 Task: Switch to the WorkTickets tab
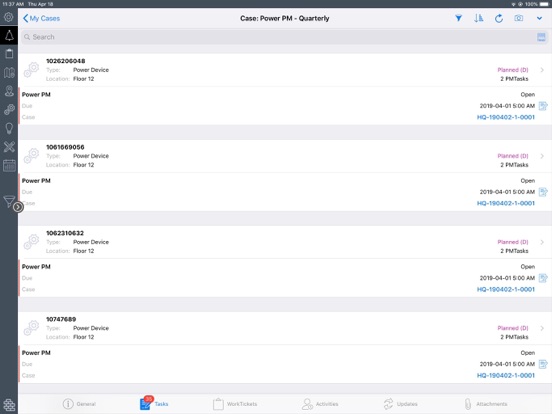(235, 404)
